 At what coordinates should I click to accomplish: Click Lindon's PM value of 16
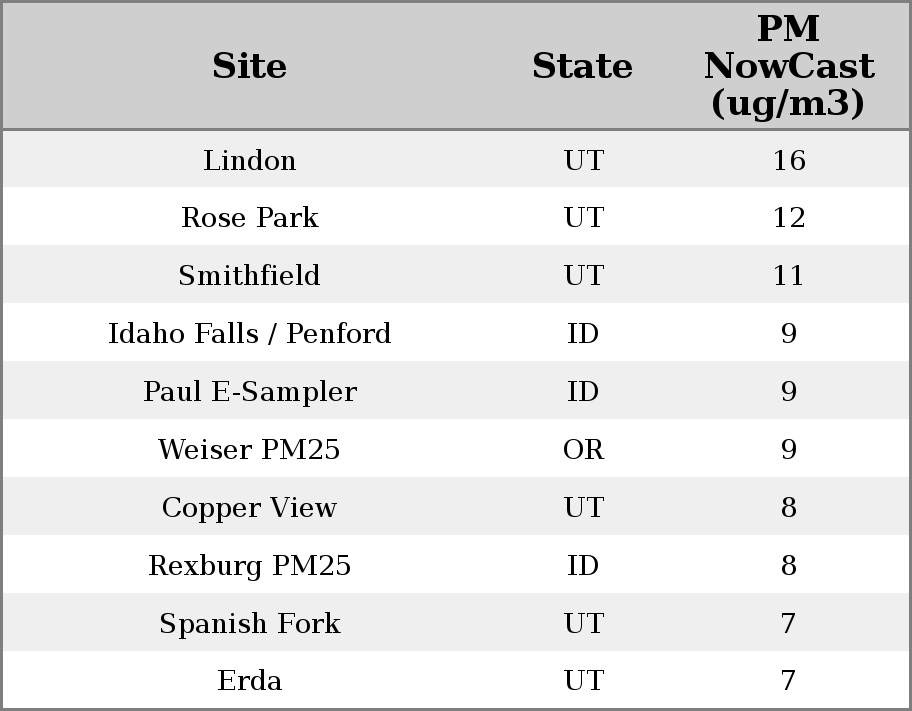[x=788, y=160]
